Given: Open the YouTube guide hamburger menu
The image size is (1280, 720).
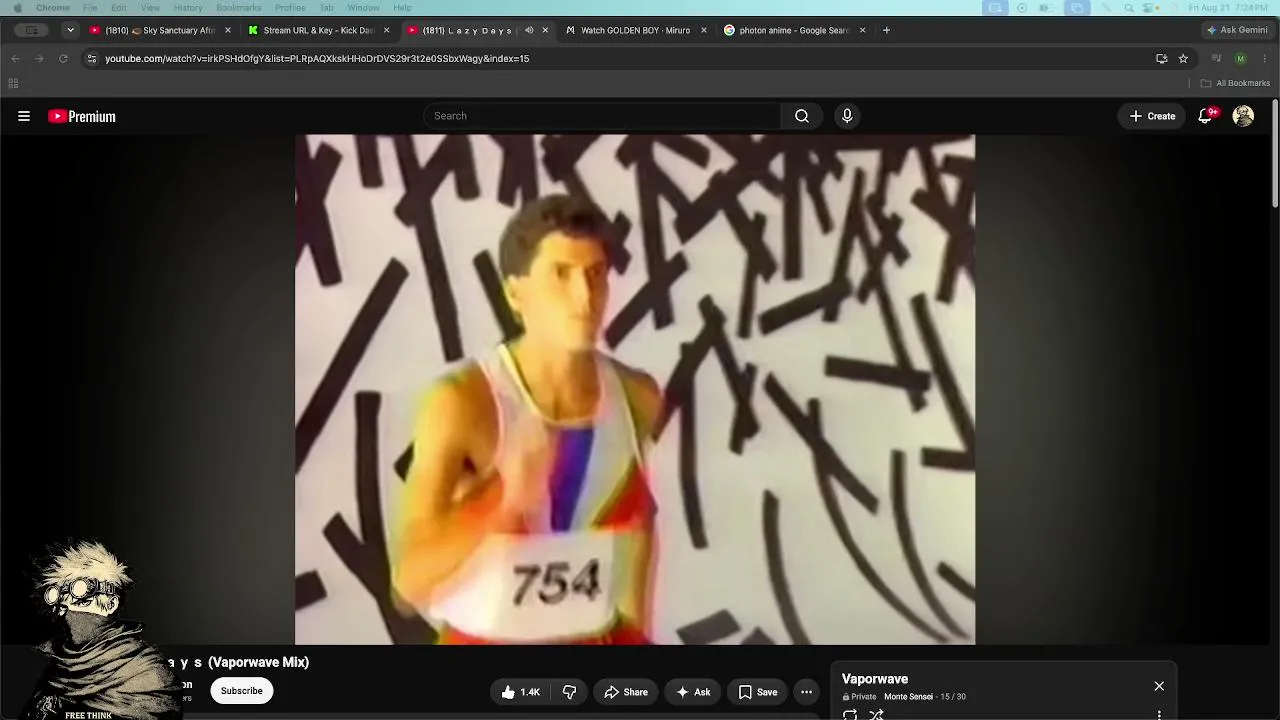Looking at the screenshot, I should point(24,116).
